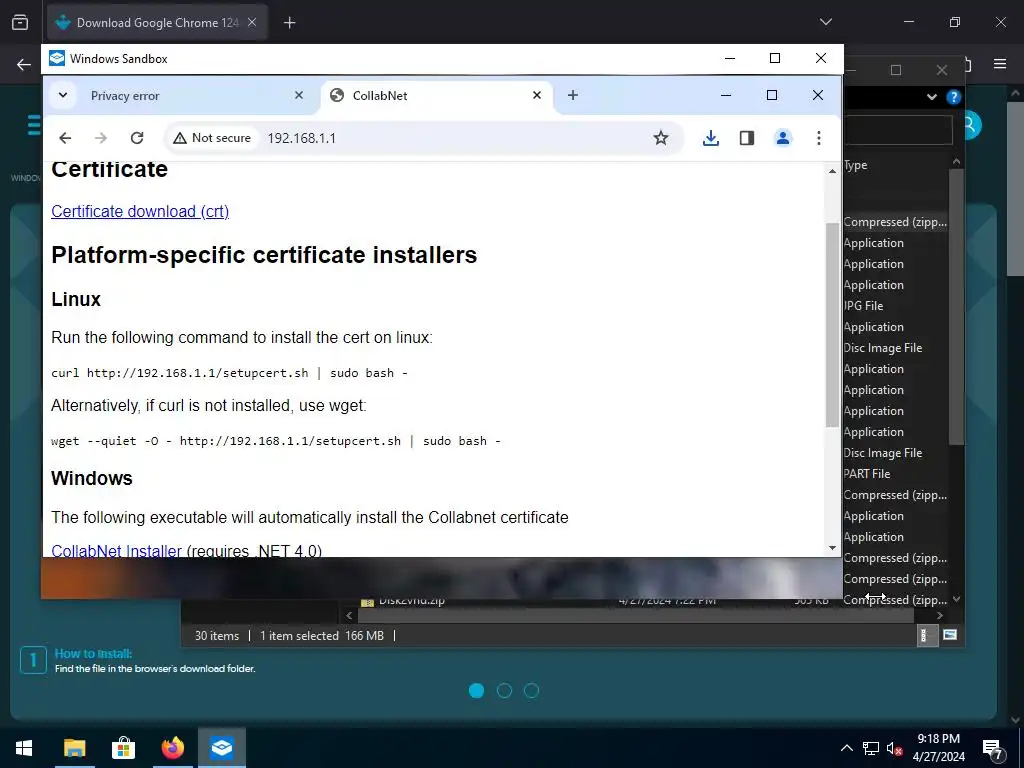
Task: Open File Explorer from taskbar
Action: pos(74,748)
